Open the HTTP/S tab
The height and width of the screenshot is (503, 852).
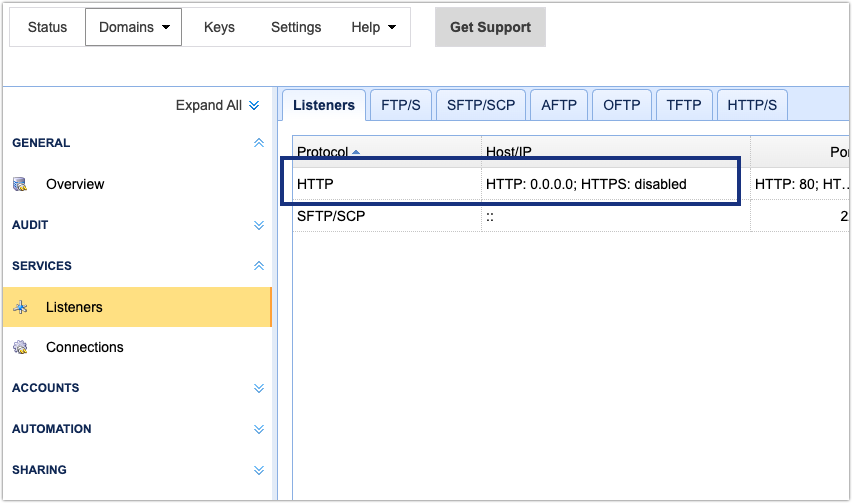pyautogui.click(x=753, y=105)
